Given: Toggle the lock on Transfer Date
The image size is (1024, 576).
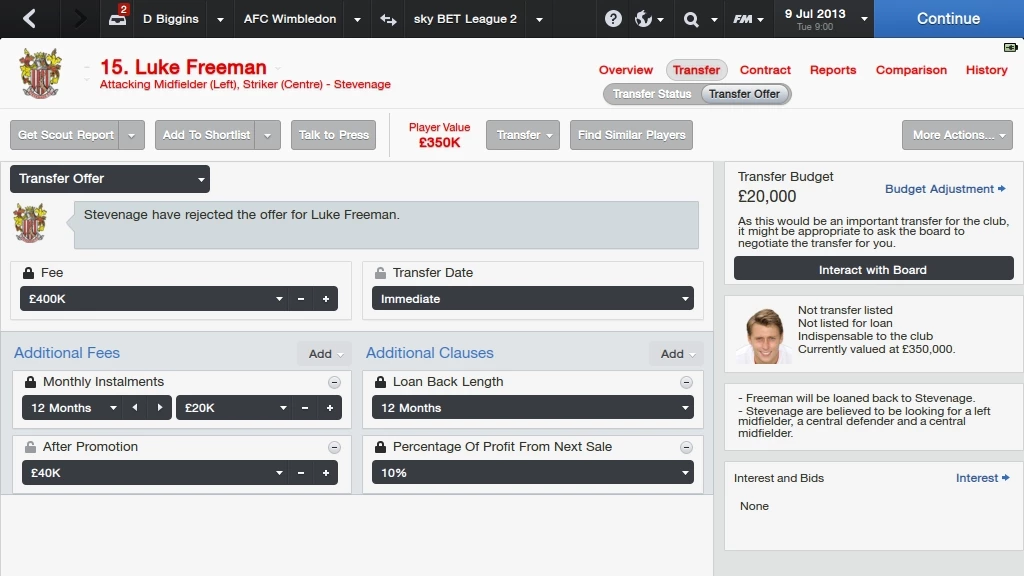Looking at the screenshot, I should click(x=380, y=273).
